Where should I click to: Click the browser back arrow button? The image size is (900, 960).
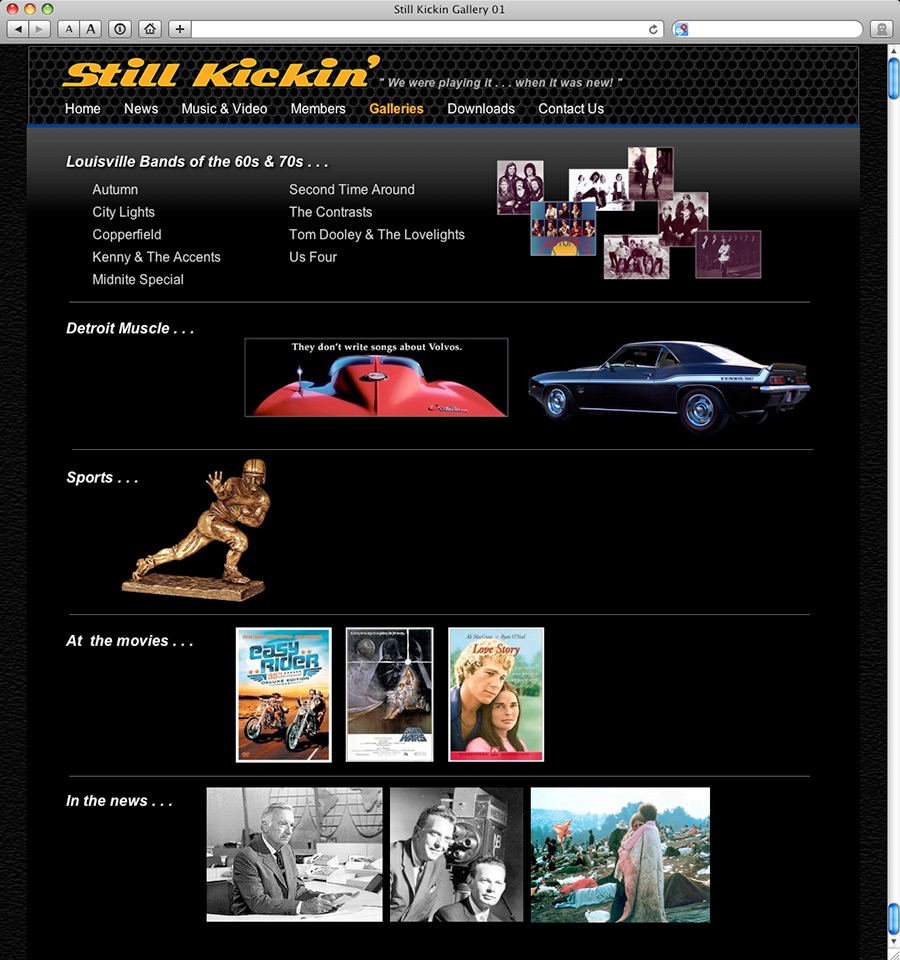[18, 29]
